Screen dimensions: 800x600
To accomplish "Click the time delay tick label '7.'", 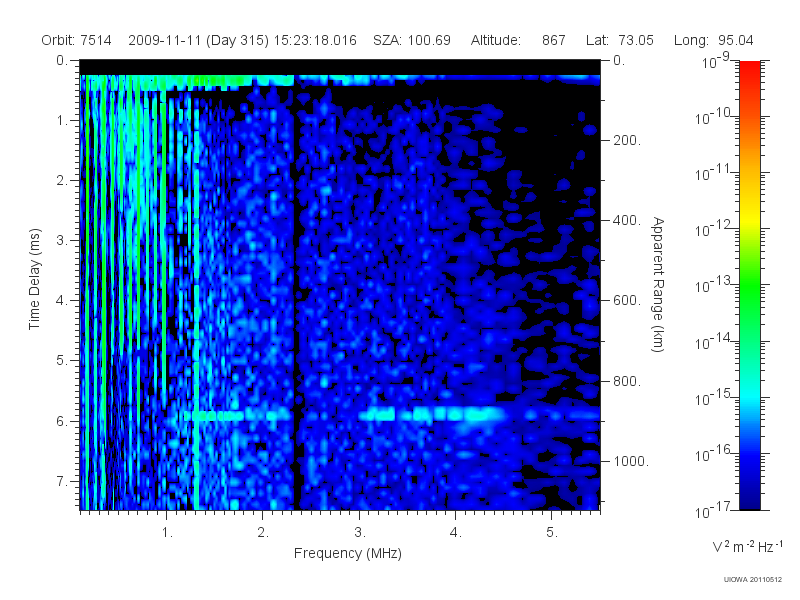I will [62, 481].
